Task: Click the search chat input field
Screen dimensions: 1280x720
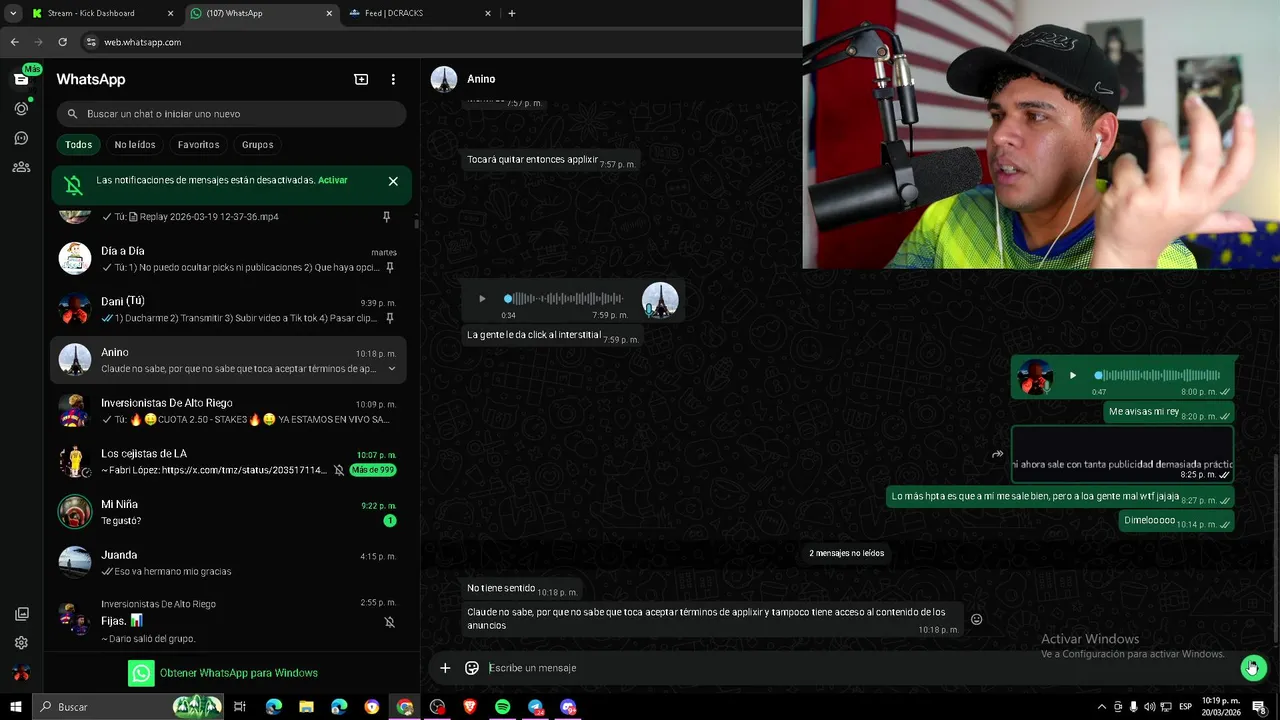Action: click(231, 114)
